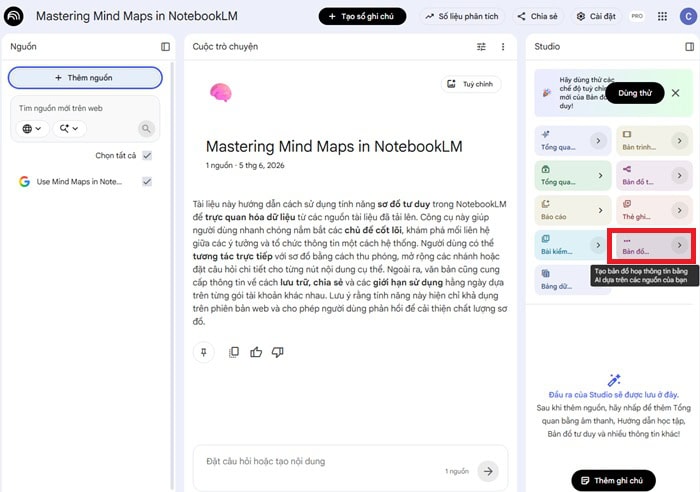Click the "1 nguồn" label near send

[457, 471]
